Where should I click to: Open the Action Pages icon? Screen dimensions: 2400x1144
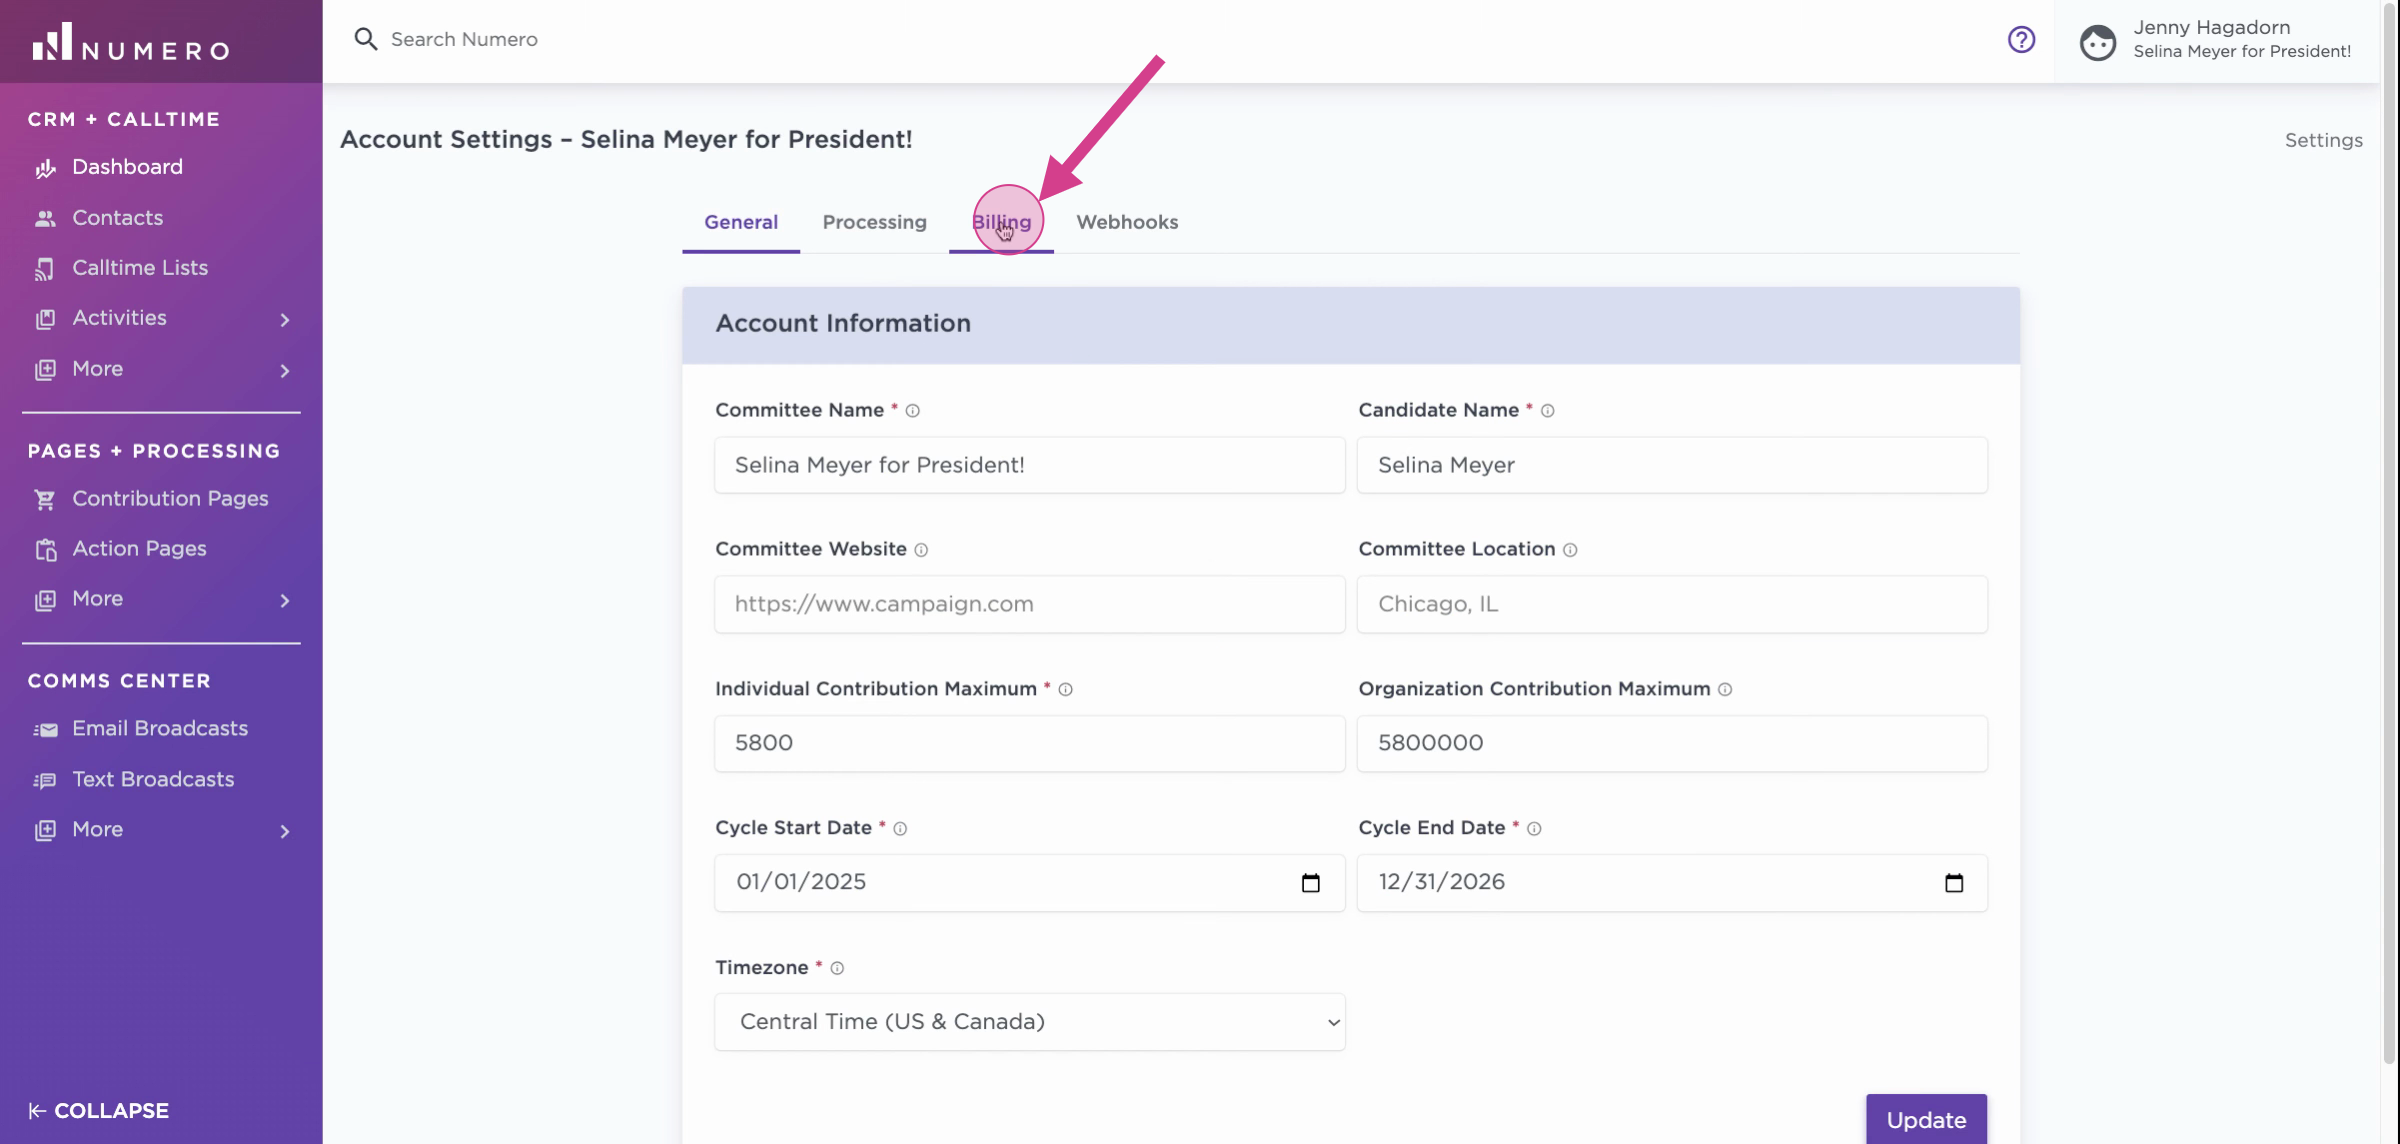pyautogui.click(x=45, y=549)
